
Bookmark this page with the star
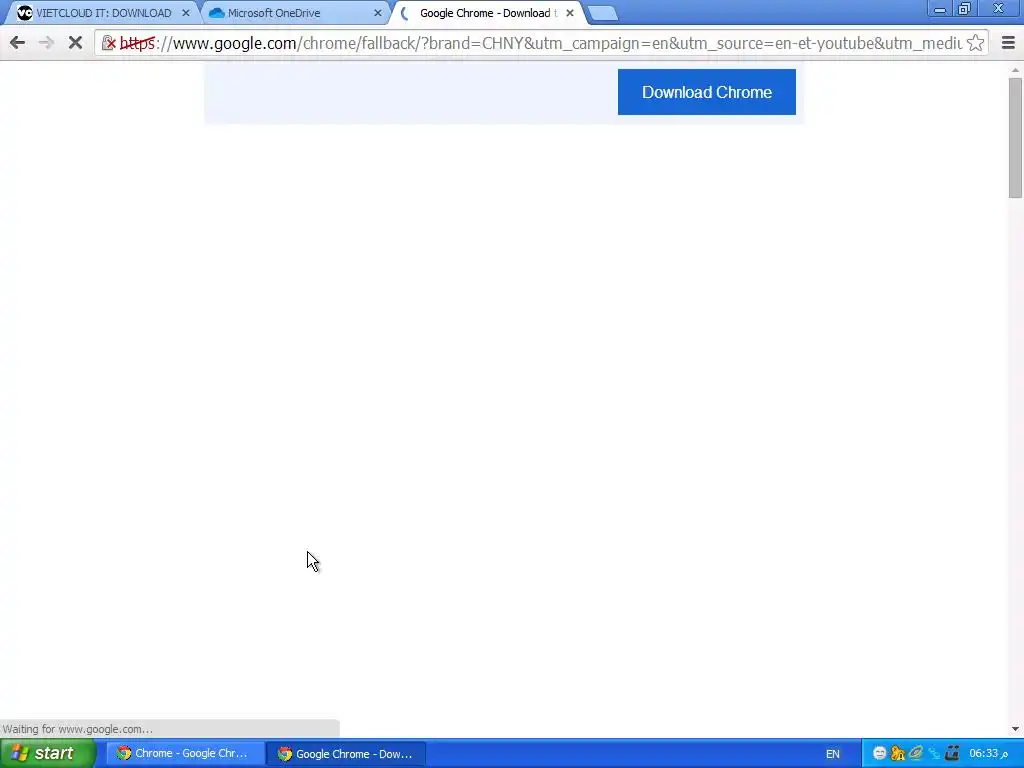(975, 43)
